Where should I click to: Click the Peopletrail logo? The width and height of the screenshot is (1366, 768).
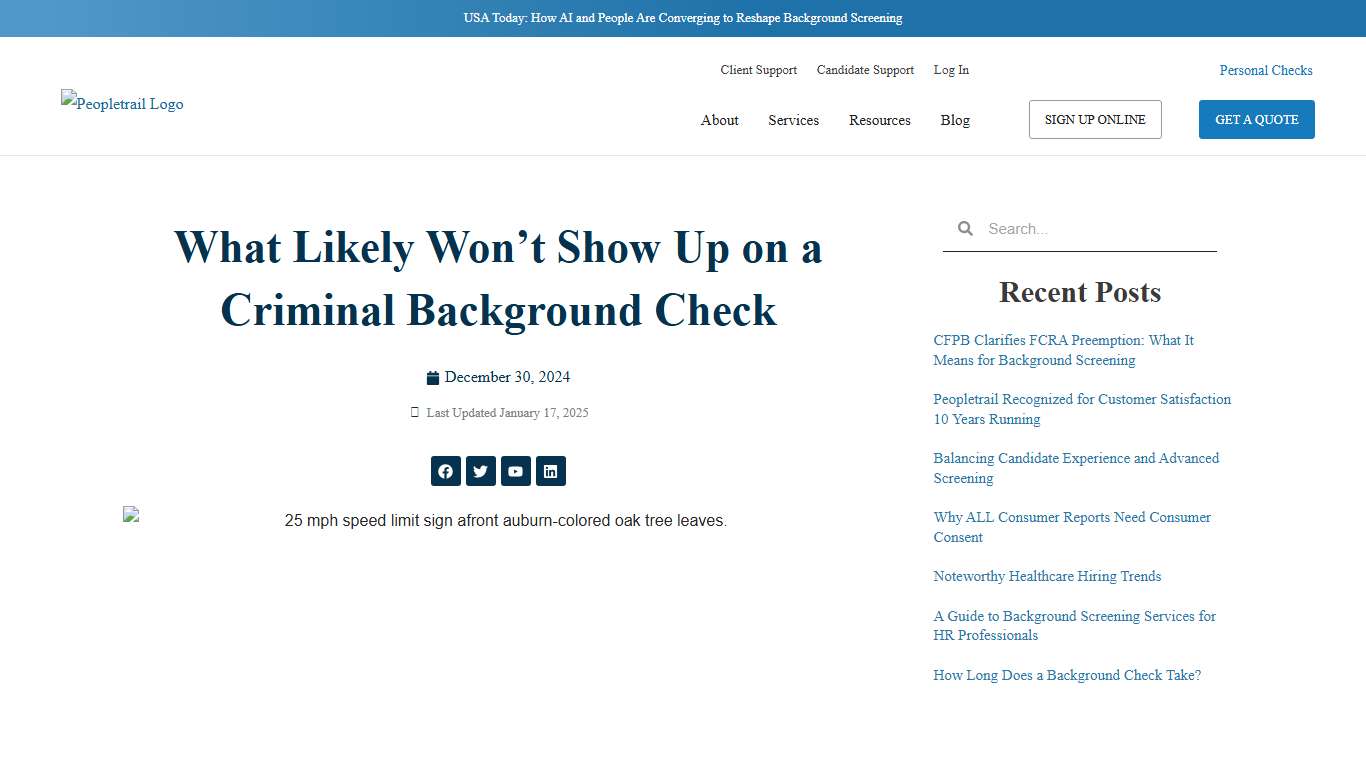tap(121, 103)
